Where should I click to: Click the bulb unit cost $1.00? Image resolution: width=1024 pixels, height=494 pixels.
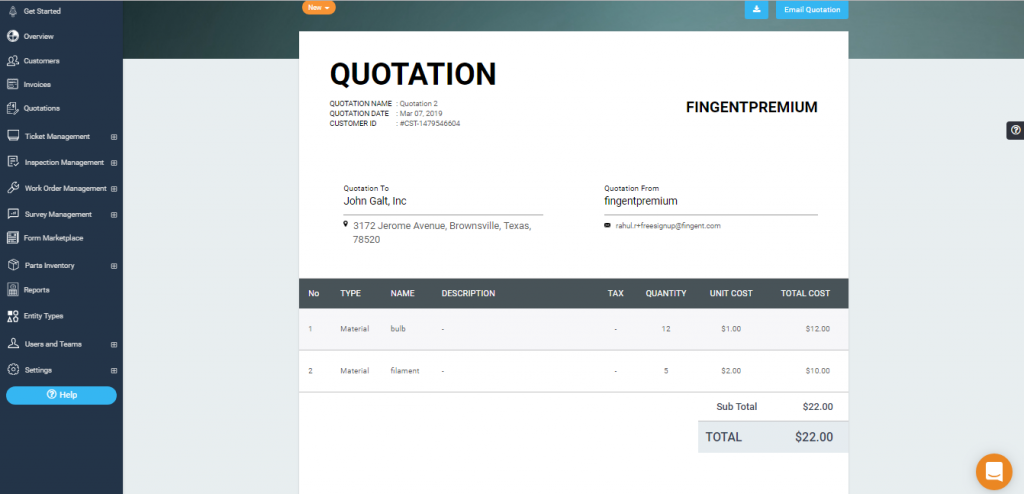point(731,329)
